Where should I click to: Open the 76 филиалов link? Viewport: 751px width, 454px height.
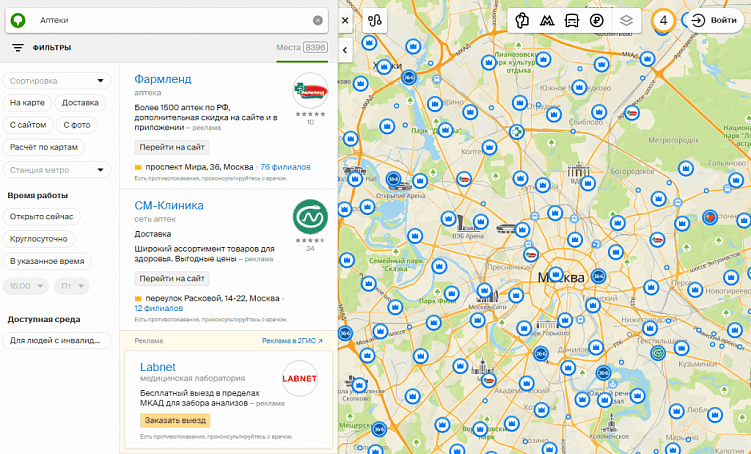285,167
